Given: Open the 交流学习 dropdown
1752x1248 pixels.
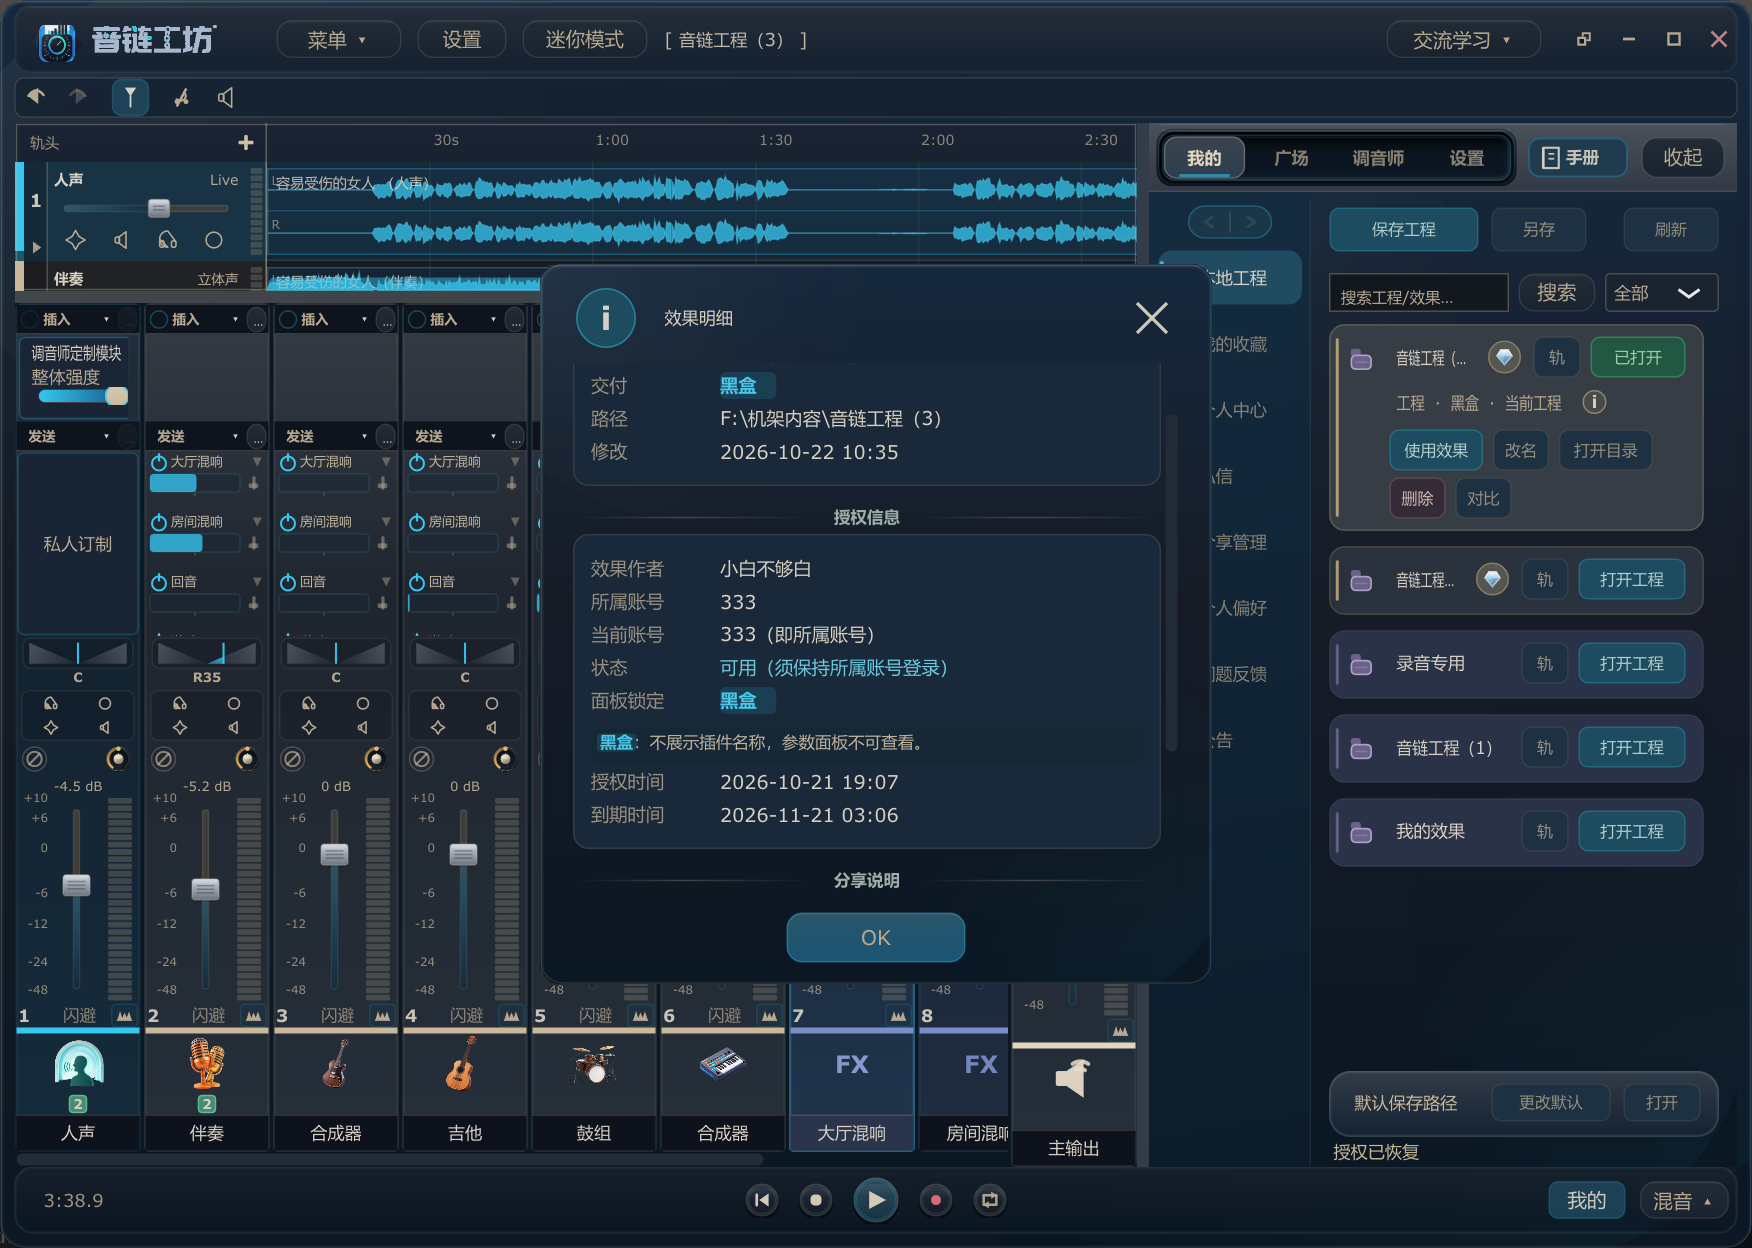Looking at the screenshot, I should 1462,40.
